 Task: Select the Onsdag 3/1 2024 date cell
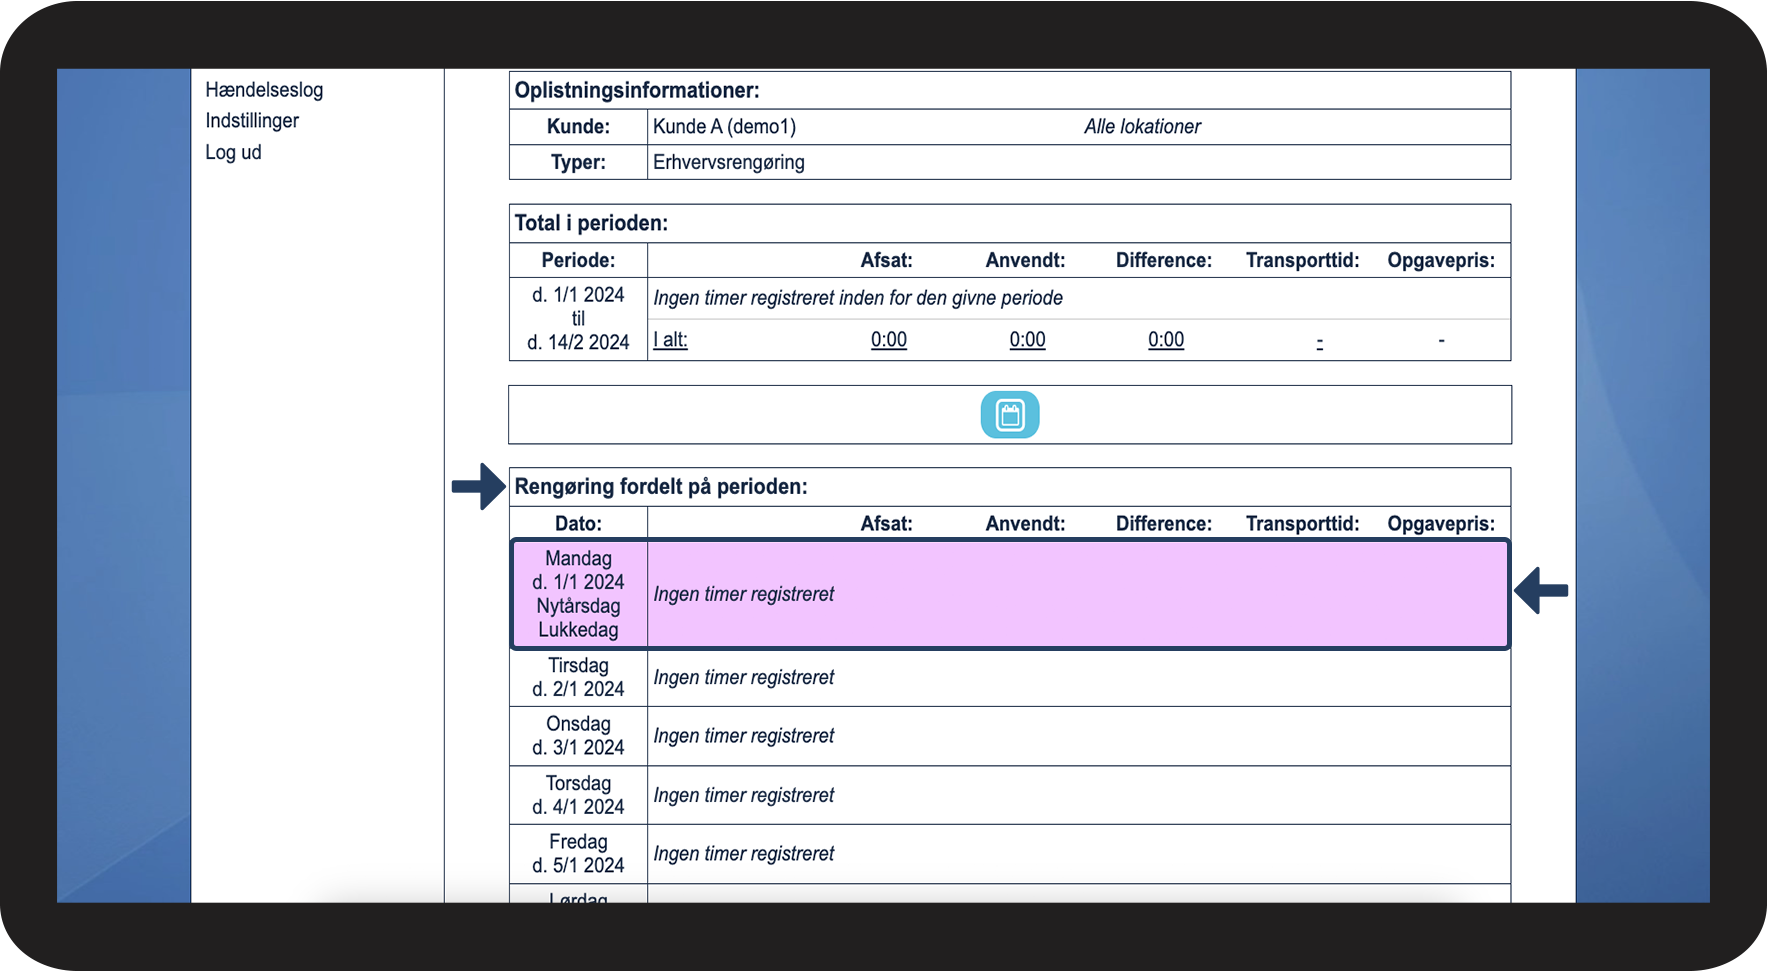click(x=578, y=736)
